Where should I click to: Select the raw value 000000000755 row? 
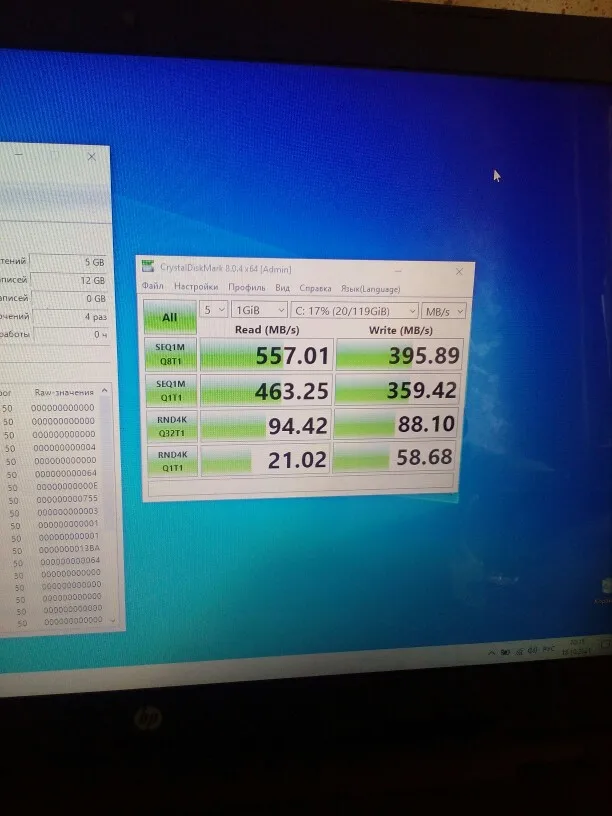click(67, 499)
